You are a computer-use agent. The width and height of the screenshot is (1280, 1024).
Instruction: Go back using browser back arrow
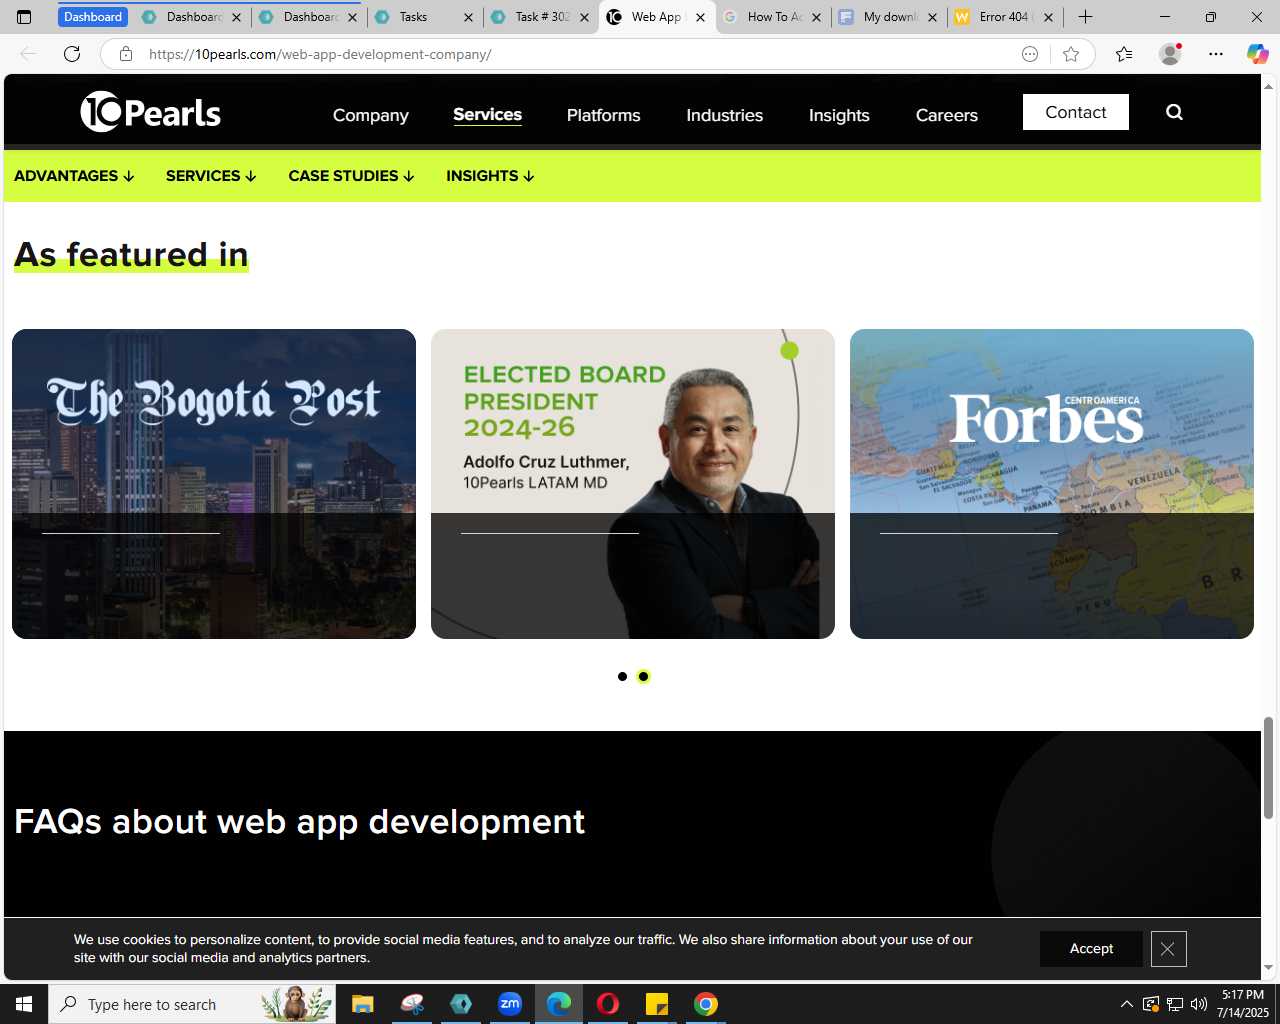pos(28,54)
